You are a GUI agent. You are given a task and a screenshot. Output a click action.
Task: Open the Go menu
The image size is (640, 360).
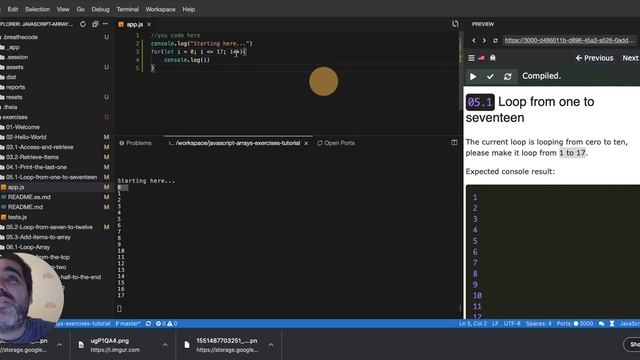81,9
